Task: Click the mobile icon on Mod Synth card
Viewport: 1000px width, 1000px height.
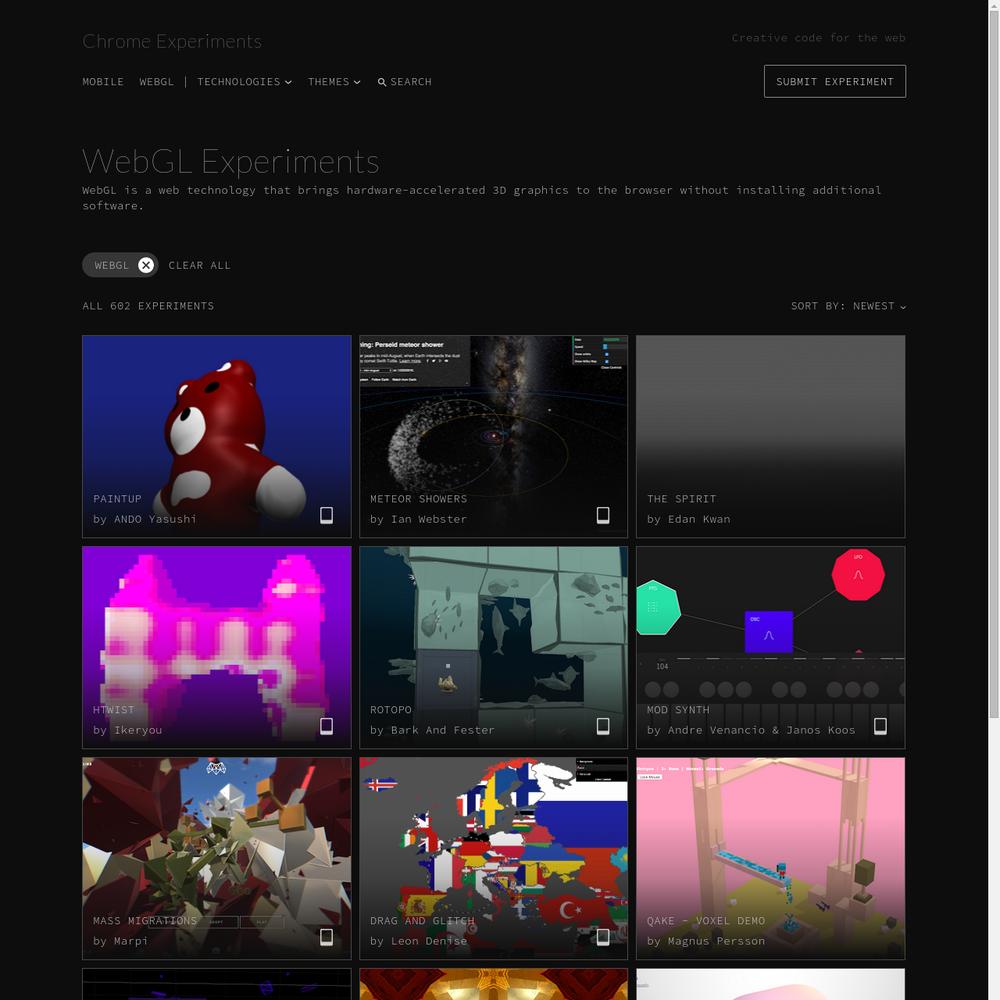Action: point(880,726)
